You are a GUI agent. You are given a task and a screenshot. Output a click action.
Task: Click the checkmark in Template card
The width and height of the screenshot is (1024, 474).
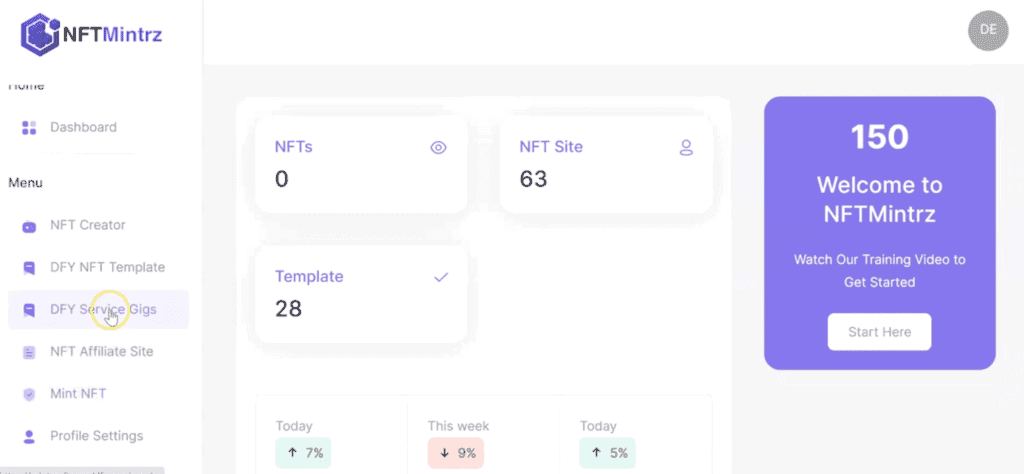[x=441, y=277]
